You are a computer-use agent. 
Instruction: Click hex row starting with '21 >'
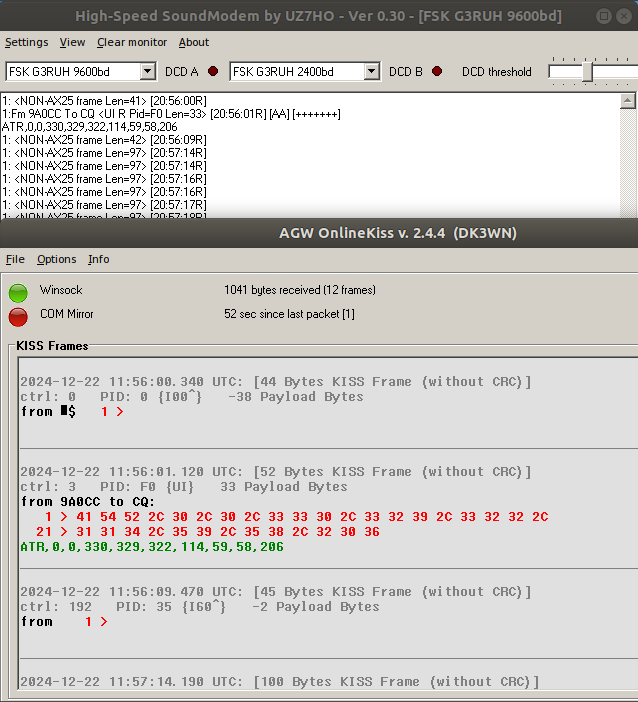pyautogui.click(x=208, y=531)
